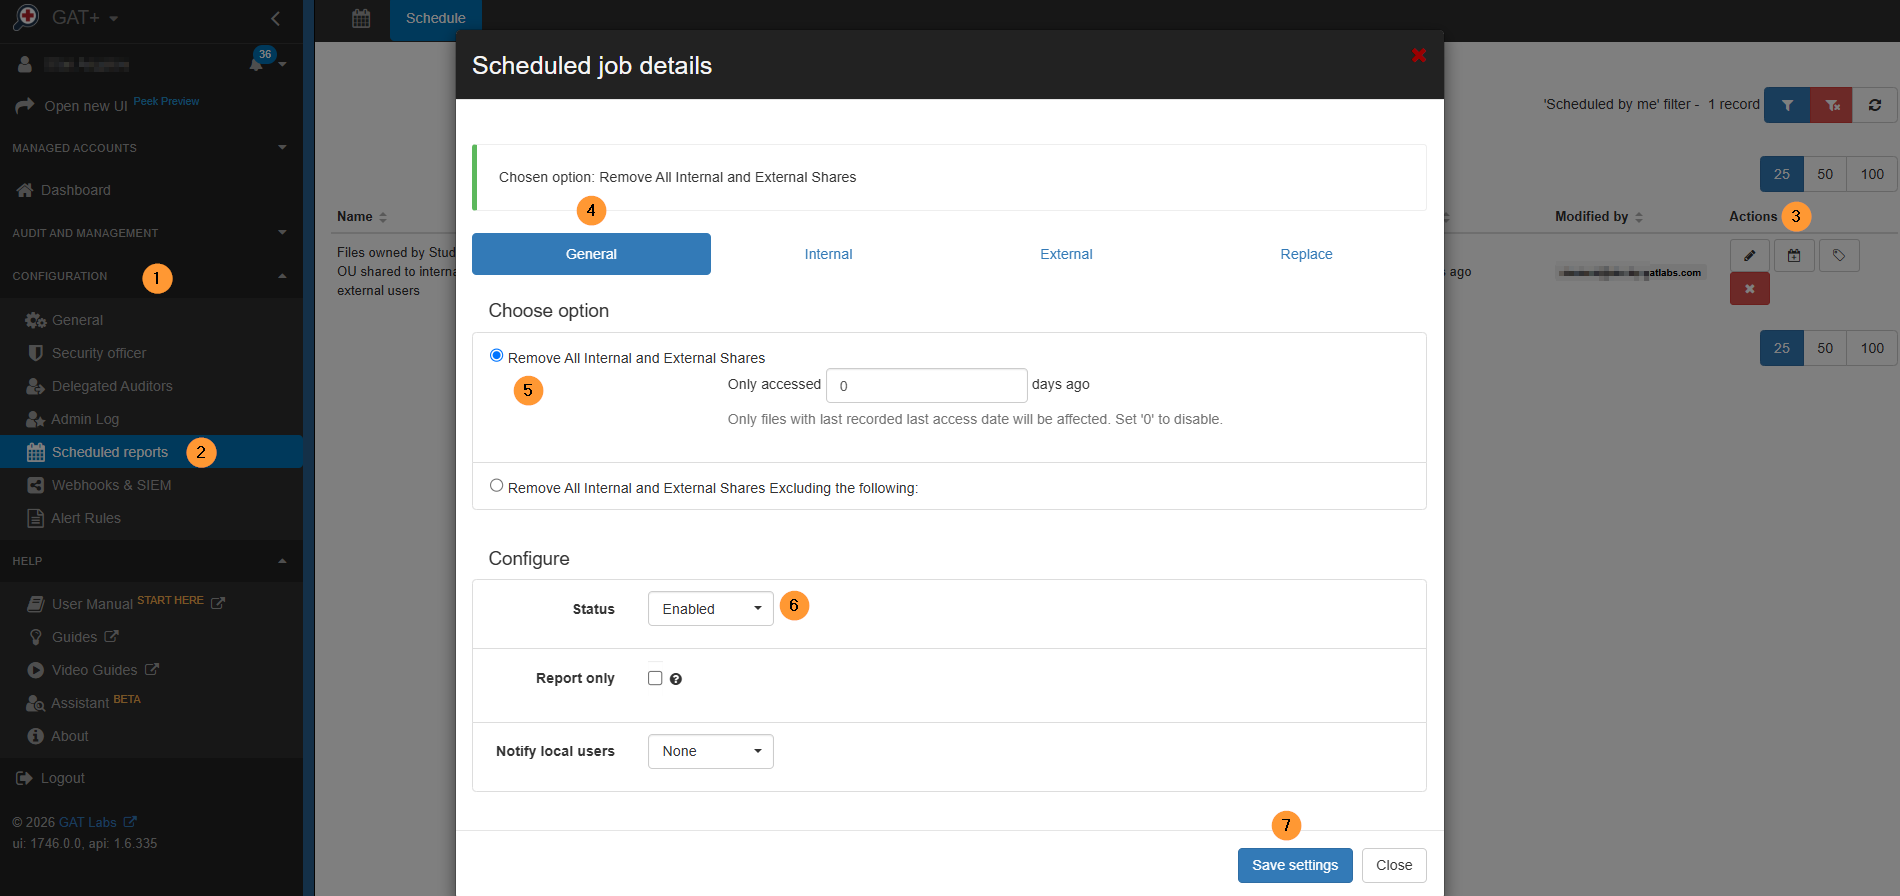Switch to the Internal tab

tap(828, 254)
